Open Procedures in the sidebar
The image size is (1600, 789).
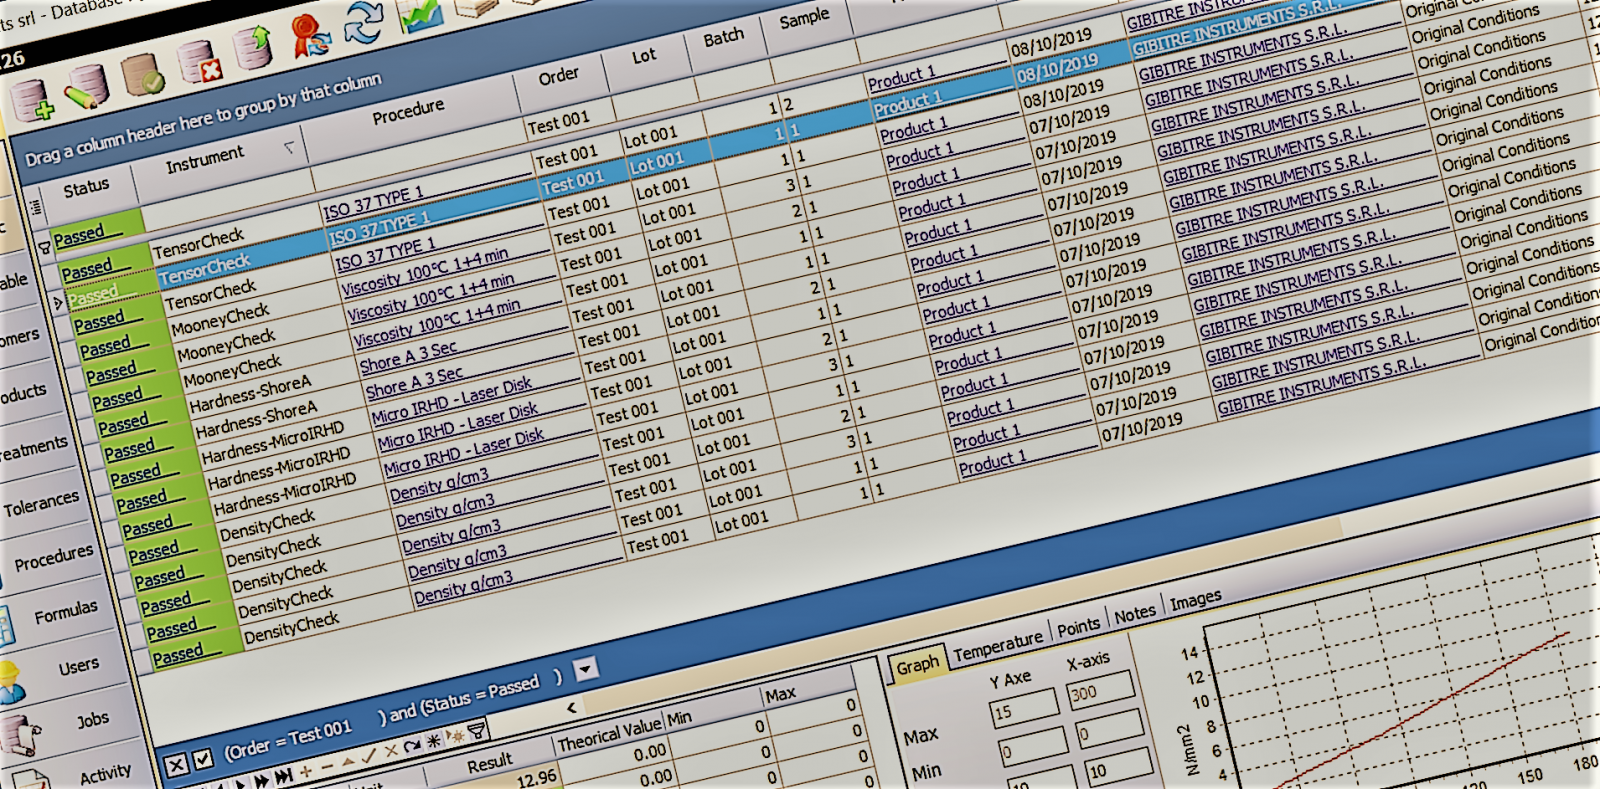click(x=53, y=557)
